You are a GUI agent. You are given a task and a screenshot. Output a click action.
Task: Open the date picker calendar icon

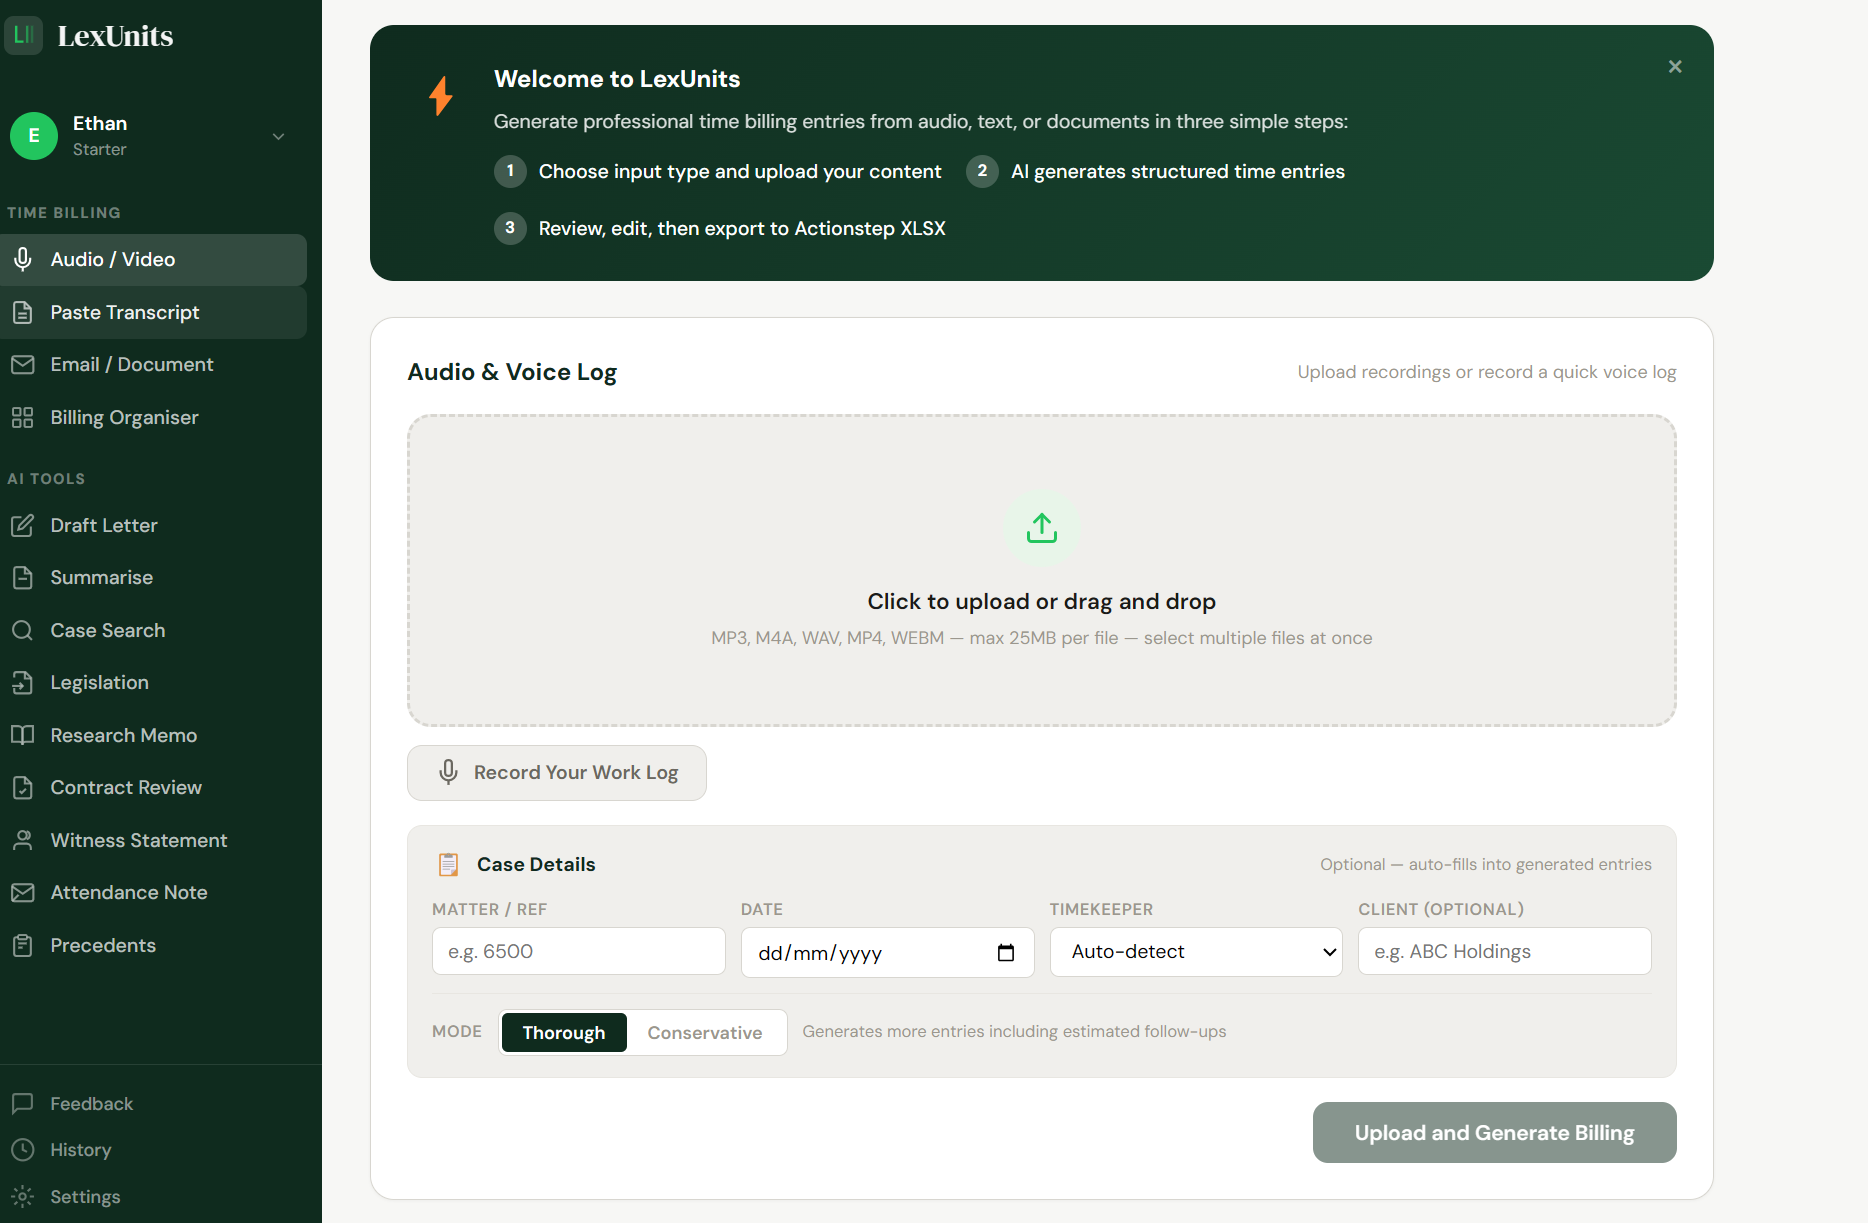(x=1006, y=953)
